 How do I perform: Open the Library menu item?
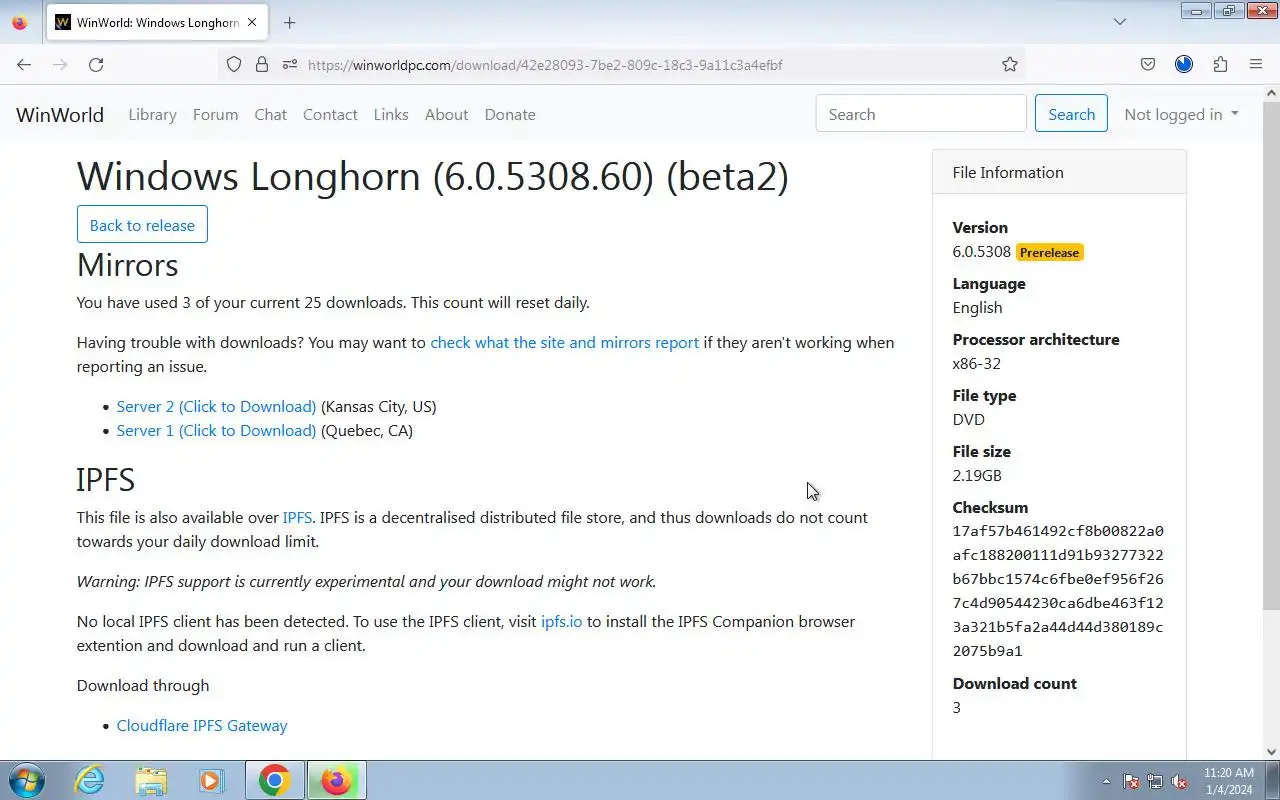pos(152,114)
